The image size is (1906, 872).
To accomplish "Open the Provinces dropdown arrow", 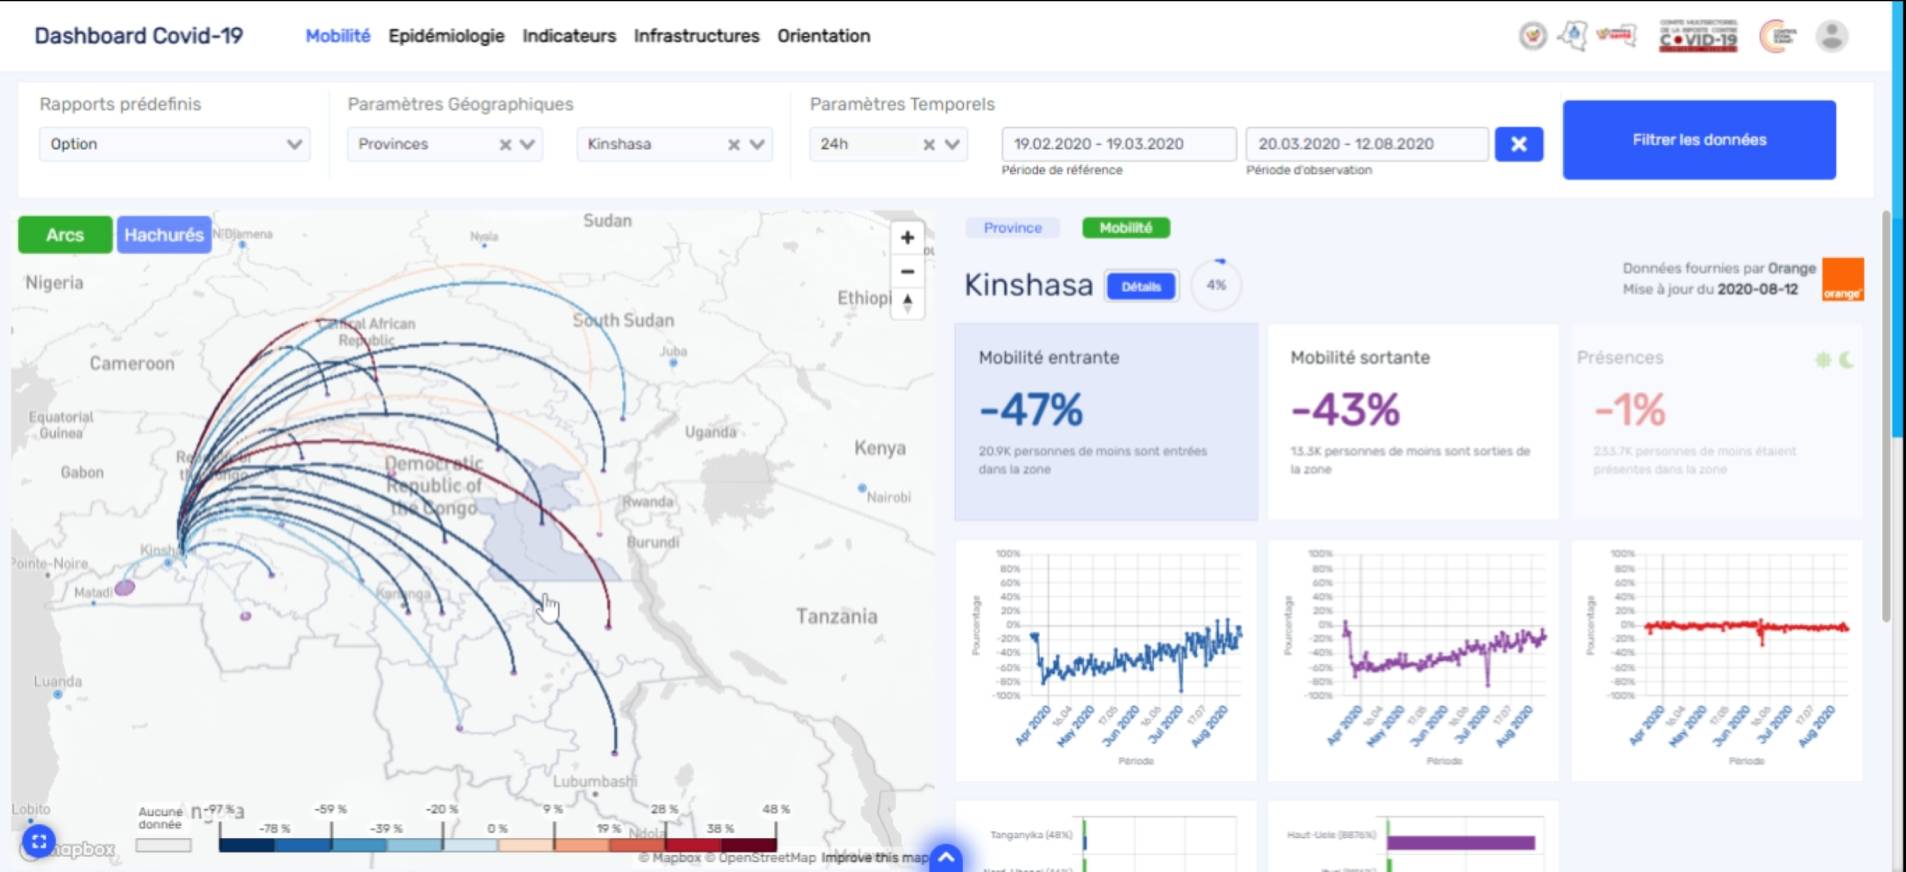I will pyautogui.click(x=528, y=145).
